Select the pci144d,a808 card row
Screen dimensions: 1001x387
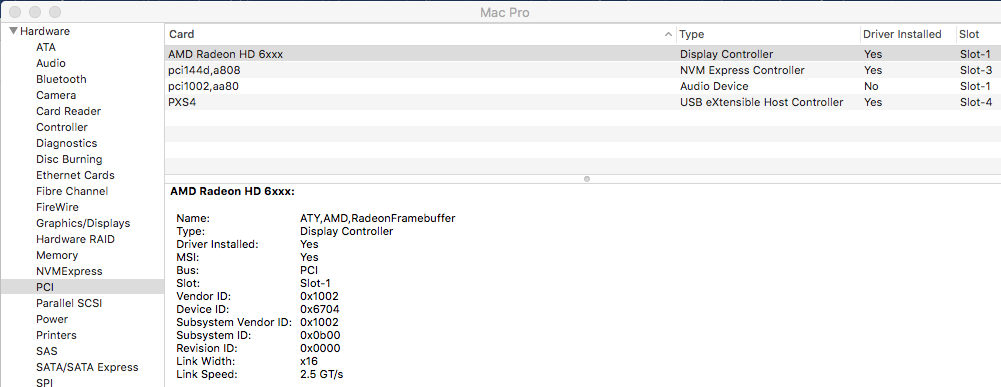pyautogui.click(x=582, y=70)
